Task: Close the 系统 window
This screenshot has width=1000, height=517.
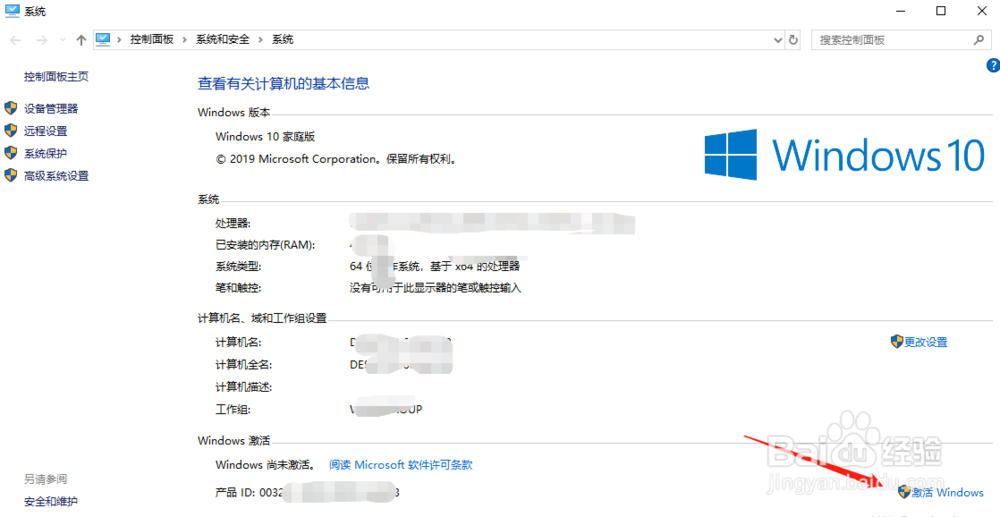Action: [982, 11]
